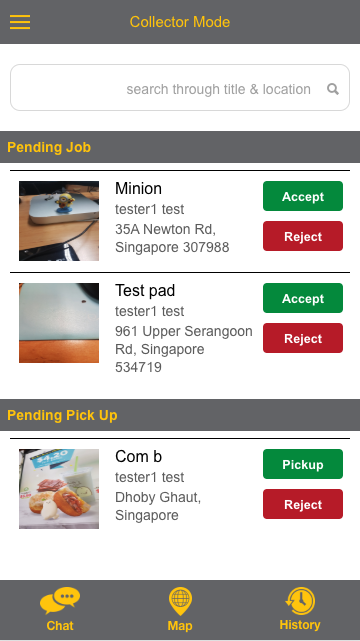Click the Pending Pick Up section header
This screenshot has width=360, height=641.
click(180, 415)
